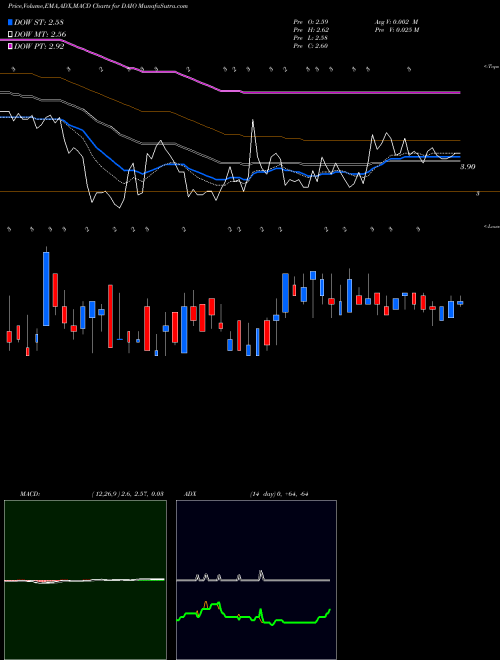
Task: Open the green MACD chart panel
Action: 85,580
